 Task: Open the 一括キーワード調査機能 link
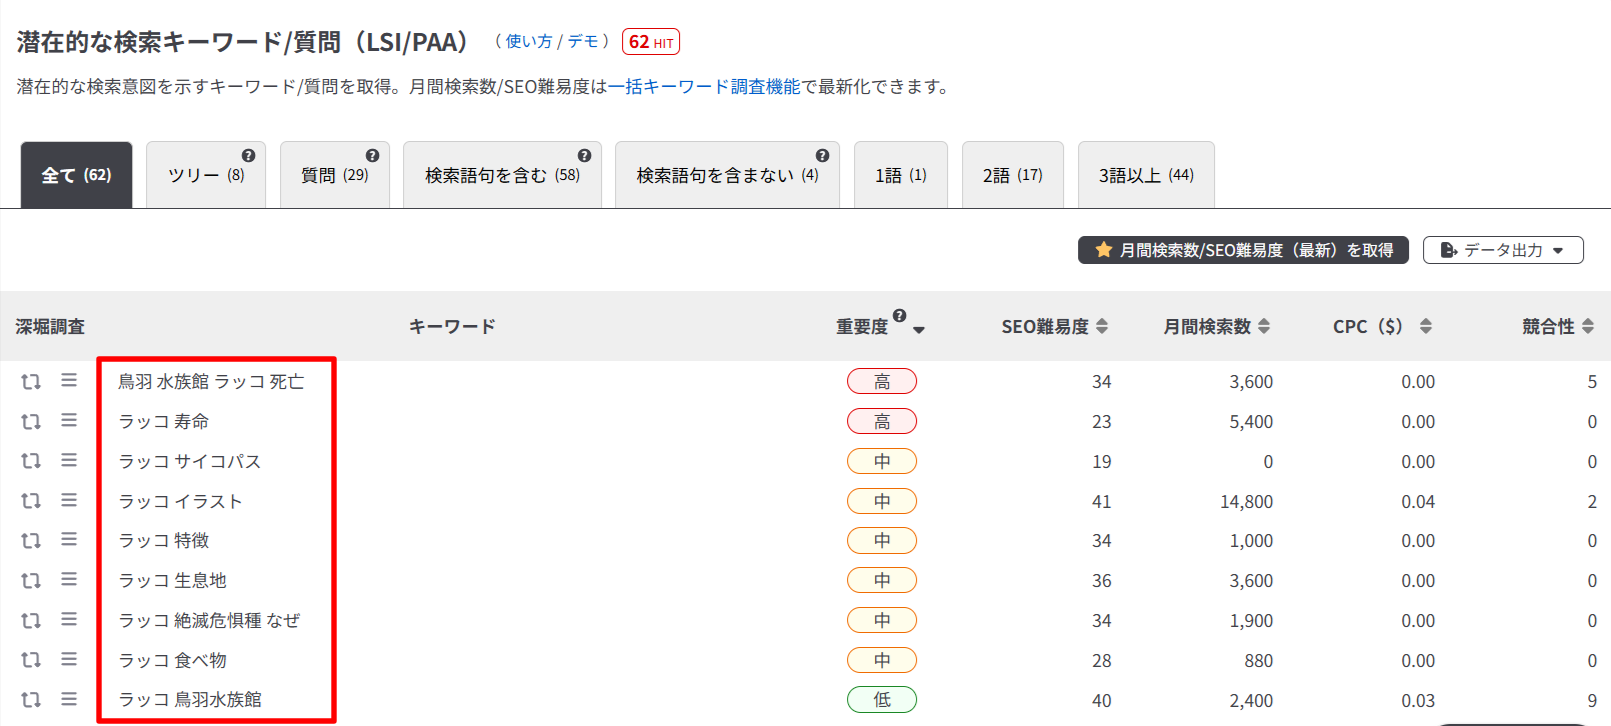[704, 87]
